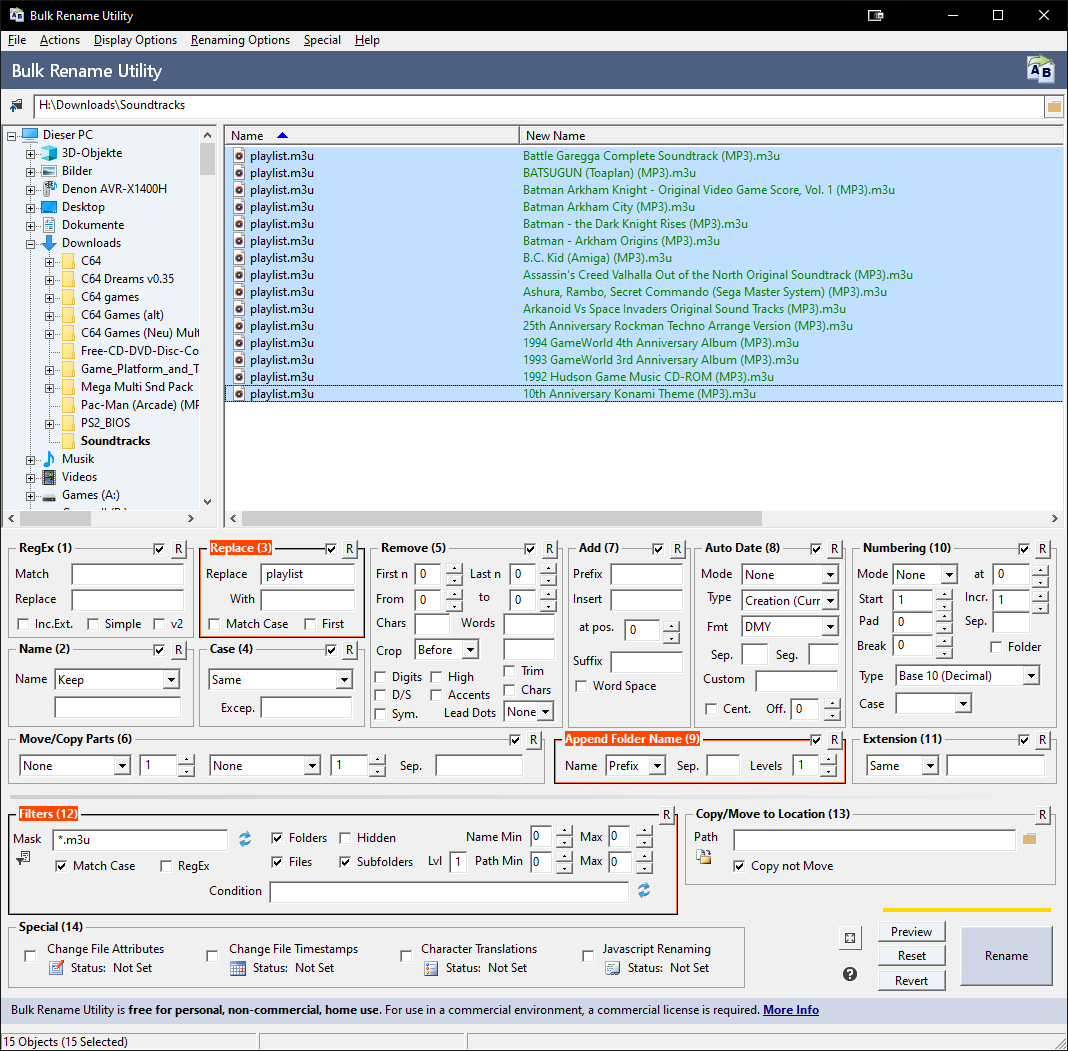Click the refresh arrows next to Condition field
1068x1051 pixels.
click(x=644, y=890)
